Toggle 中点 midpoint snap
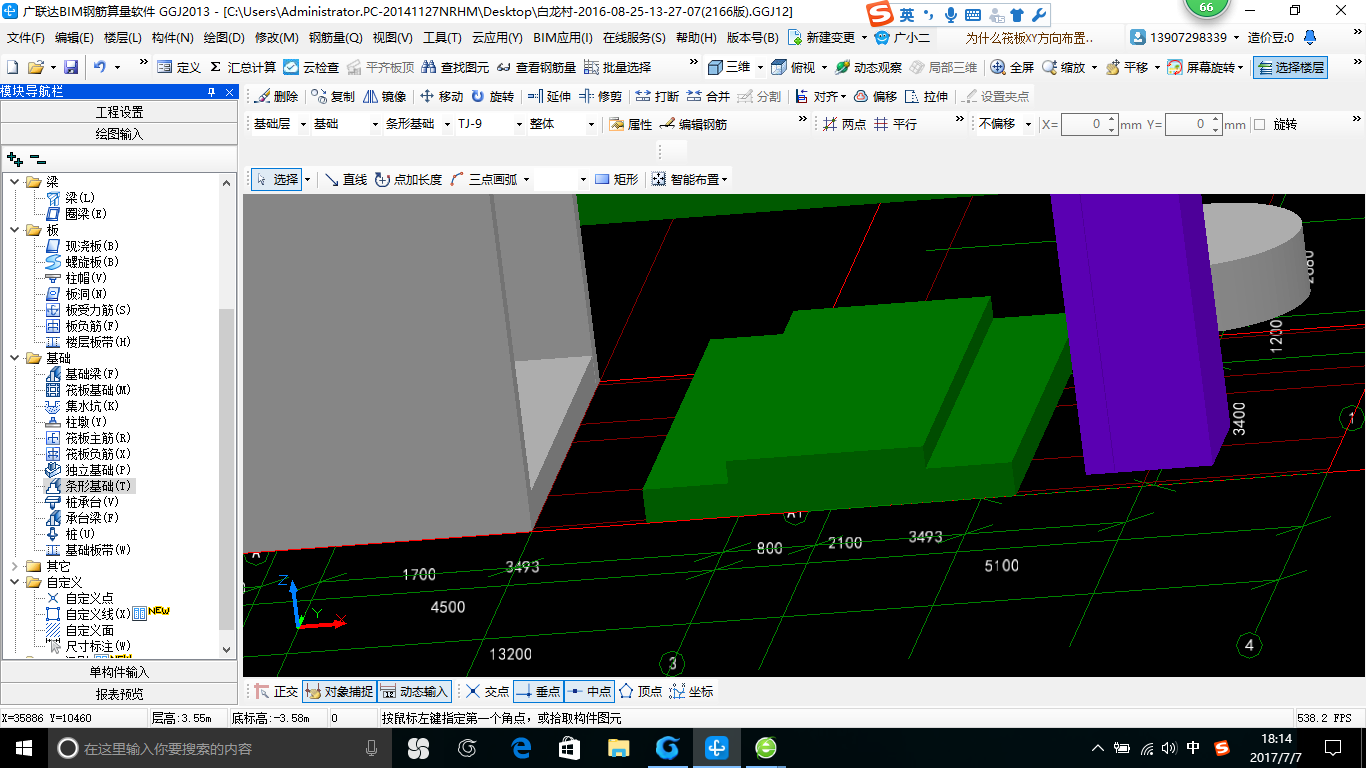Viewport: 1366px width, 768px height. pyautogui.click(x=588, y=691)
